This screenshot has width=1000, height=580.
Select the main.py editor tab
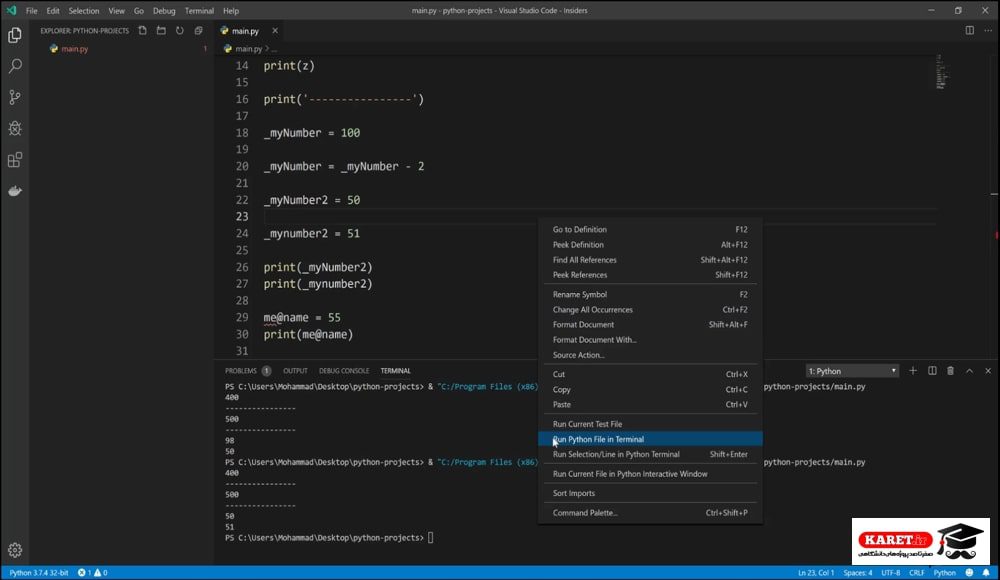click(x=245, y=31)
